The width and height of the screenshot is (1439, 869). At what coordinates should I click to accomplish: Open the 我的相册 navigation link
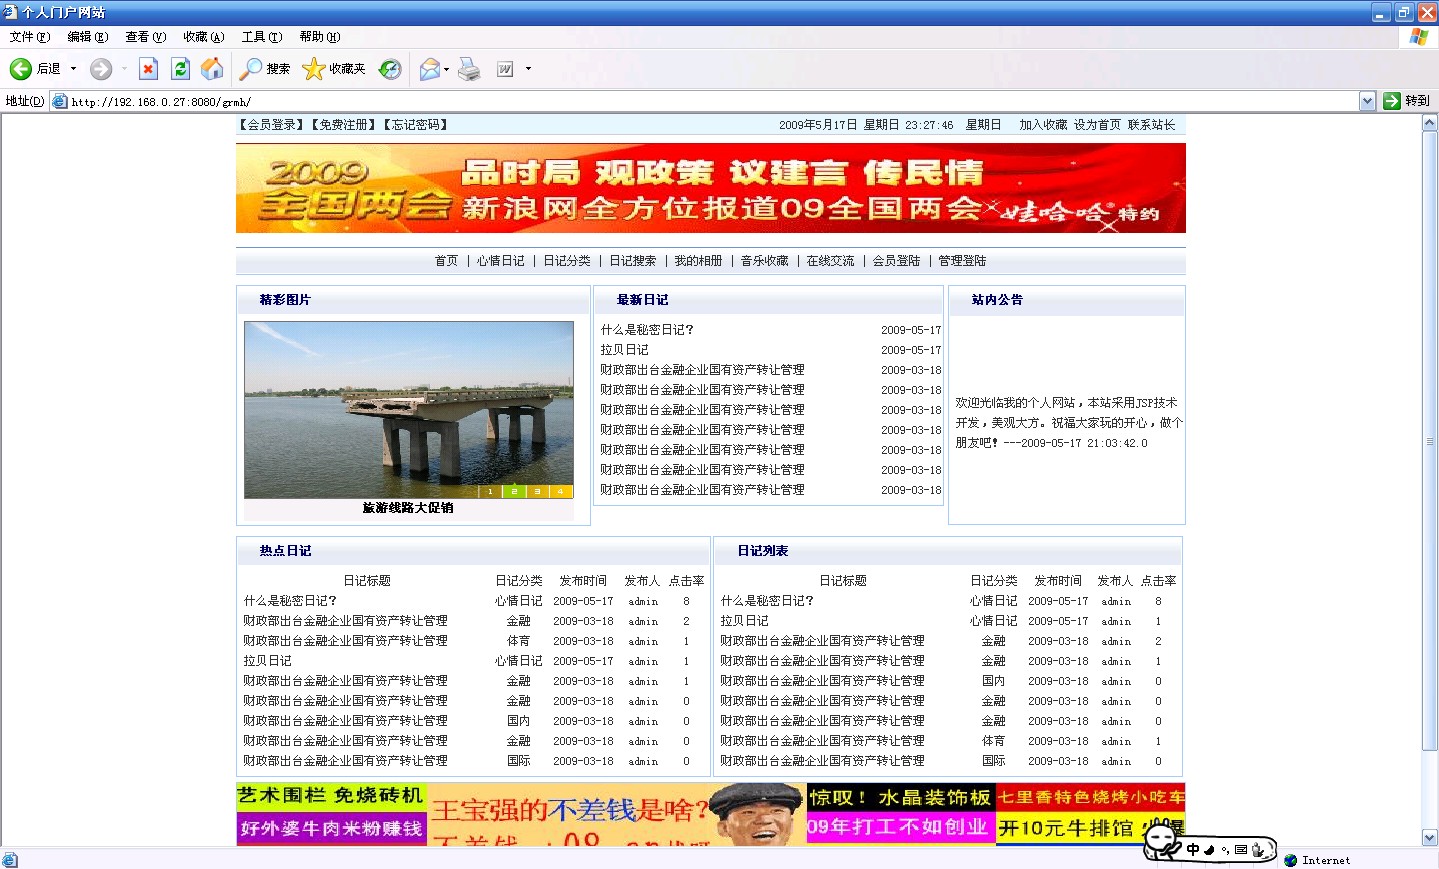[x=698, y=261]
